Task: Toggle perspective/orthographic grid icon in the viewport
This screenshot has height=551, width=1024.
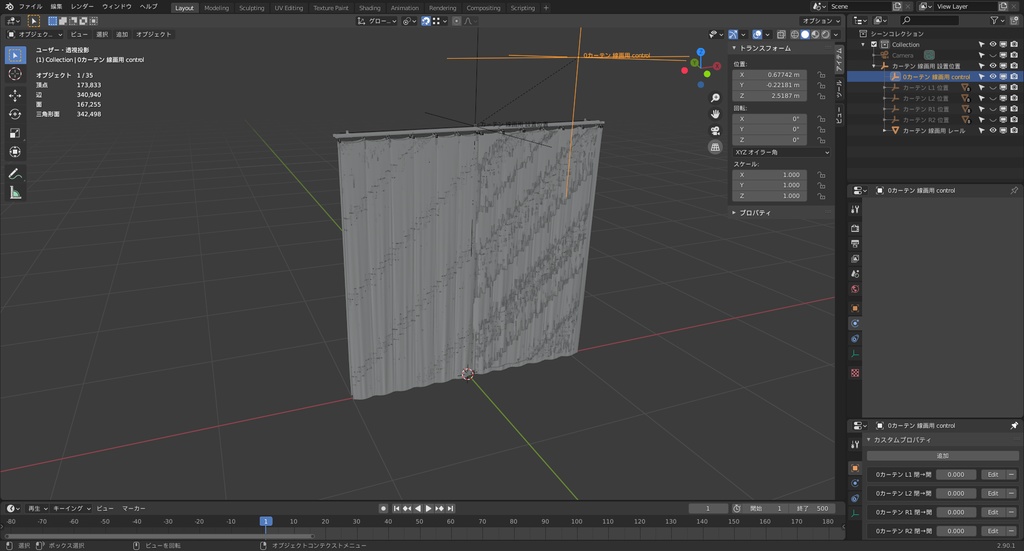Action: [x=715, y=147]
